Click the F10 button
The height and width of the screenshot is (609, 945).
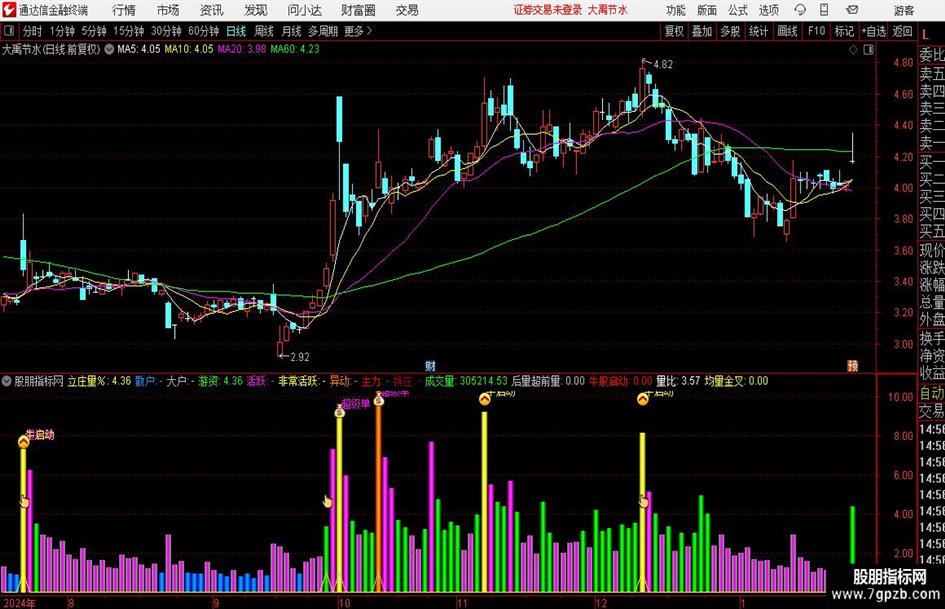[816, 31]
